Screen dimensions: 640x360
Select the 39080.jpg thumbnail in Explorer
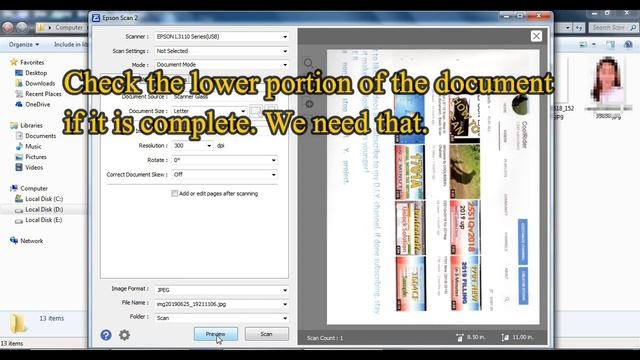608,88
